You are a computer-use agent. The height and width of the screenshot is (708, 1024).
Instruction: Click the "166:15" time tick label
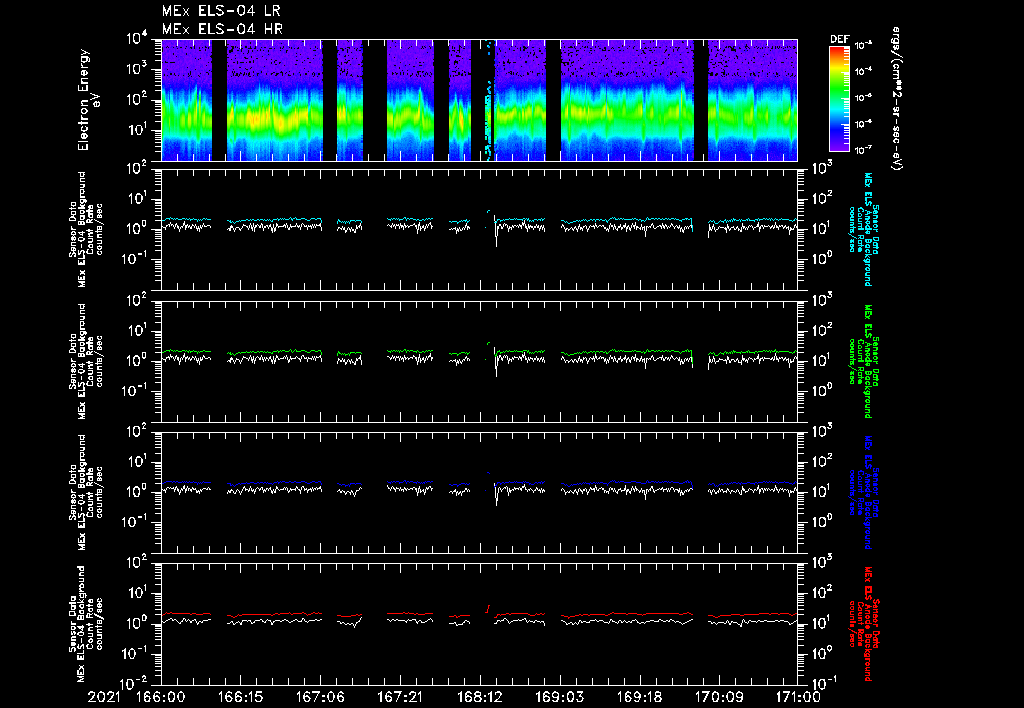(x=240, y=698)
